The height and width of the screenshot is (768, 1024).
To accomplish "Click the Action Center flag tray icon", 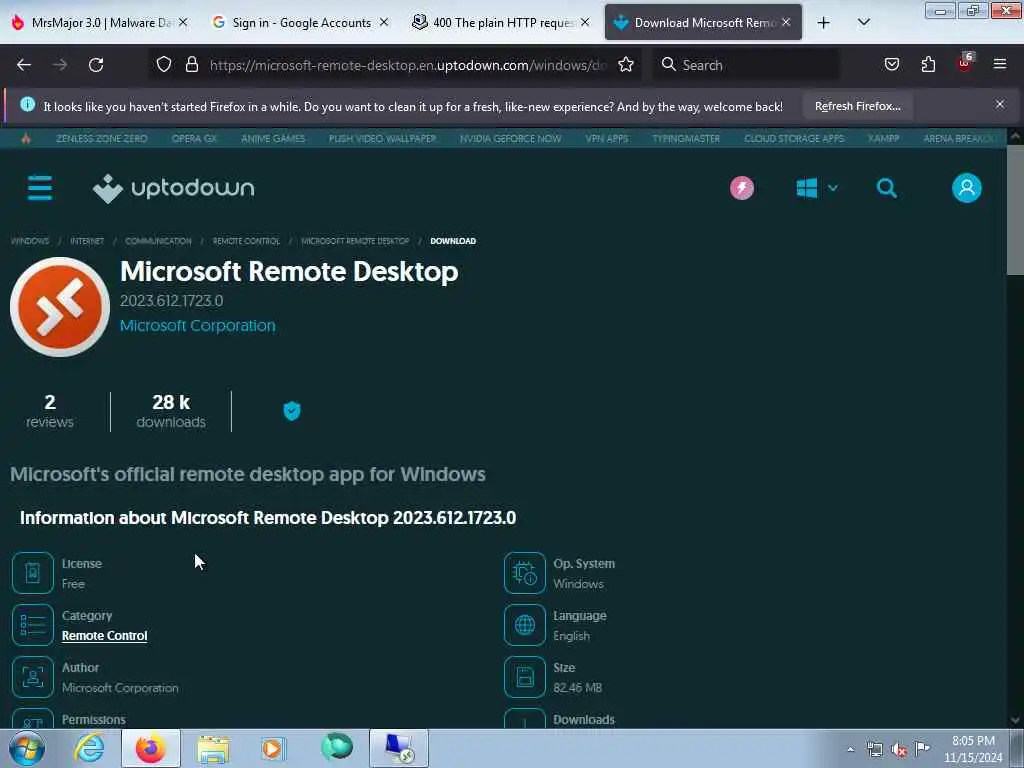I will (x=922, y=748).
